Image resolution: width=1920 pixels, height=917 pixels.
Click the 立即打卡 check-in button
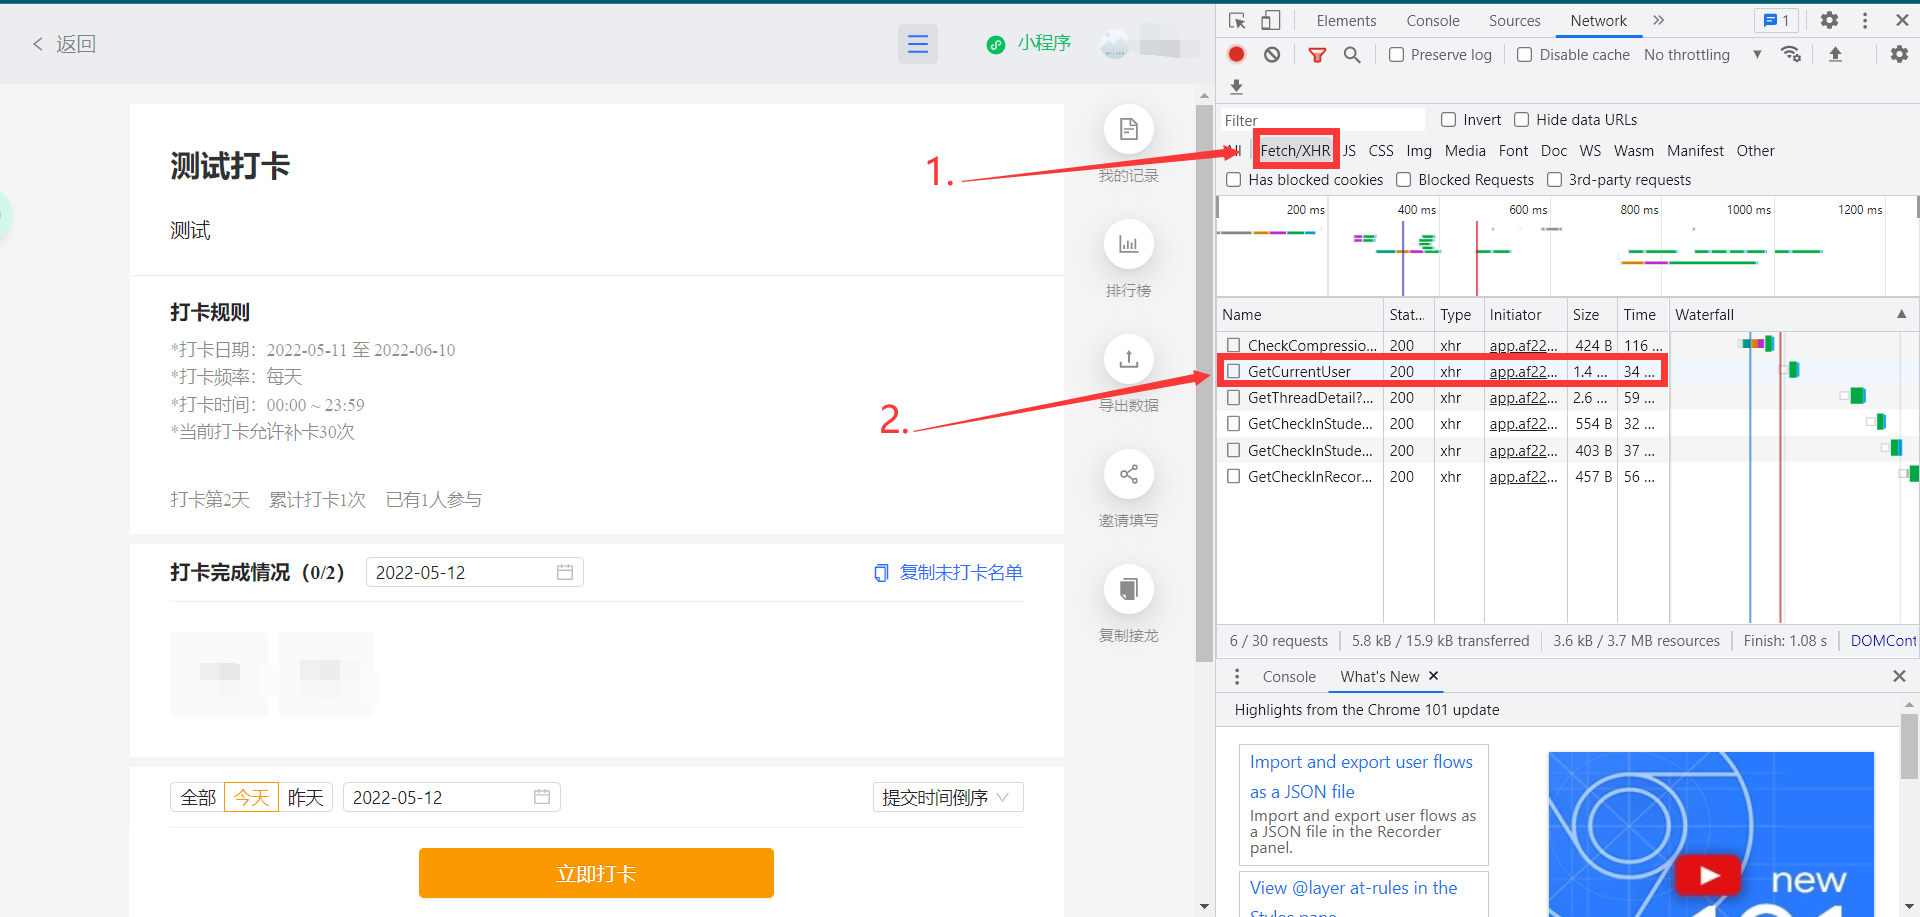point(596,872)
